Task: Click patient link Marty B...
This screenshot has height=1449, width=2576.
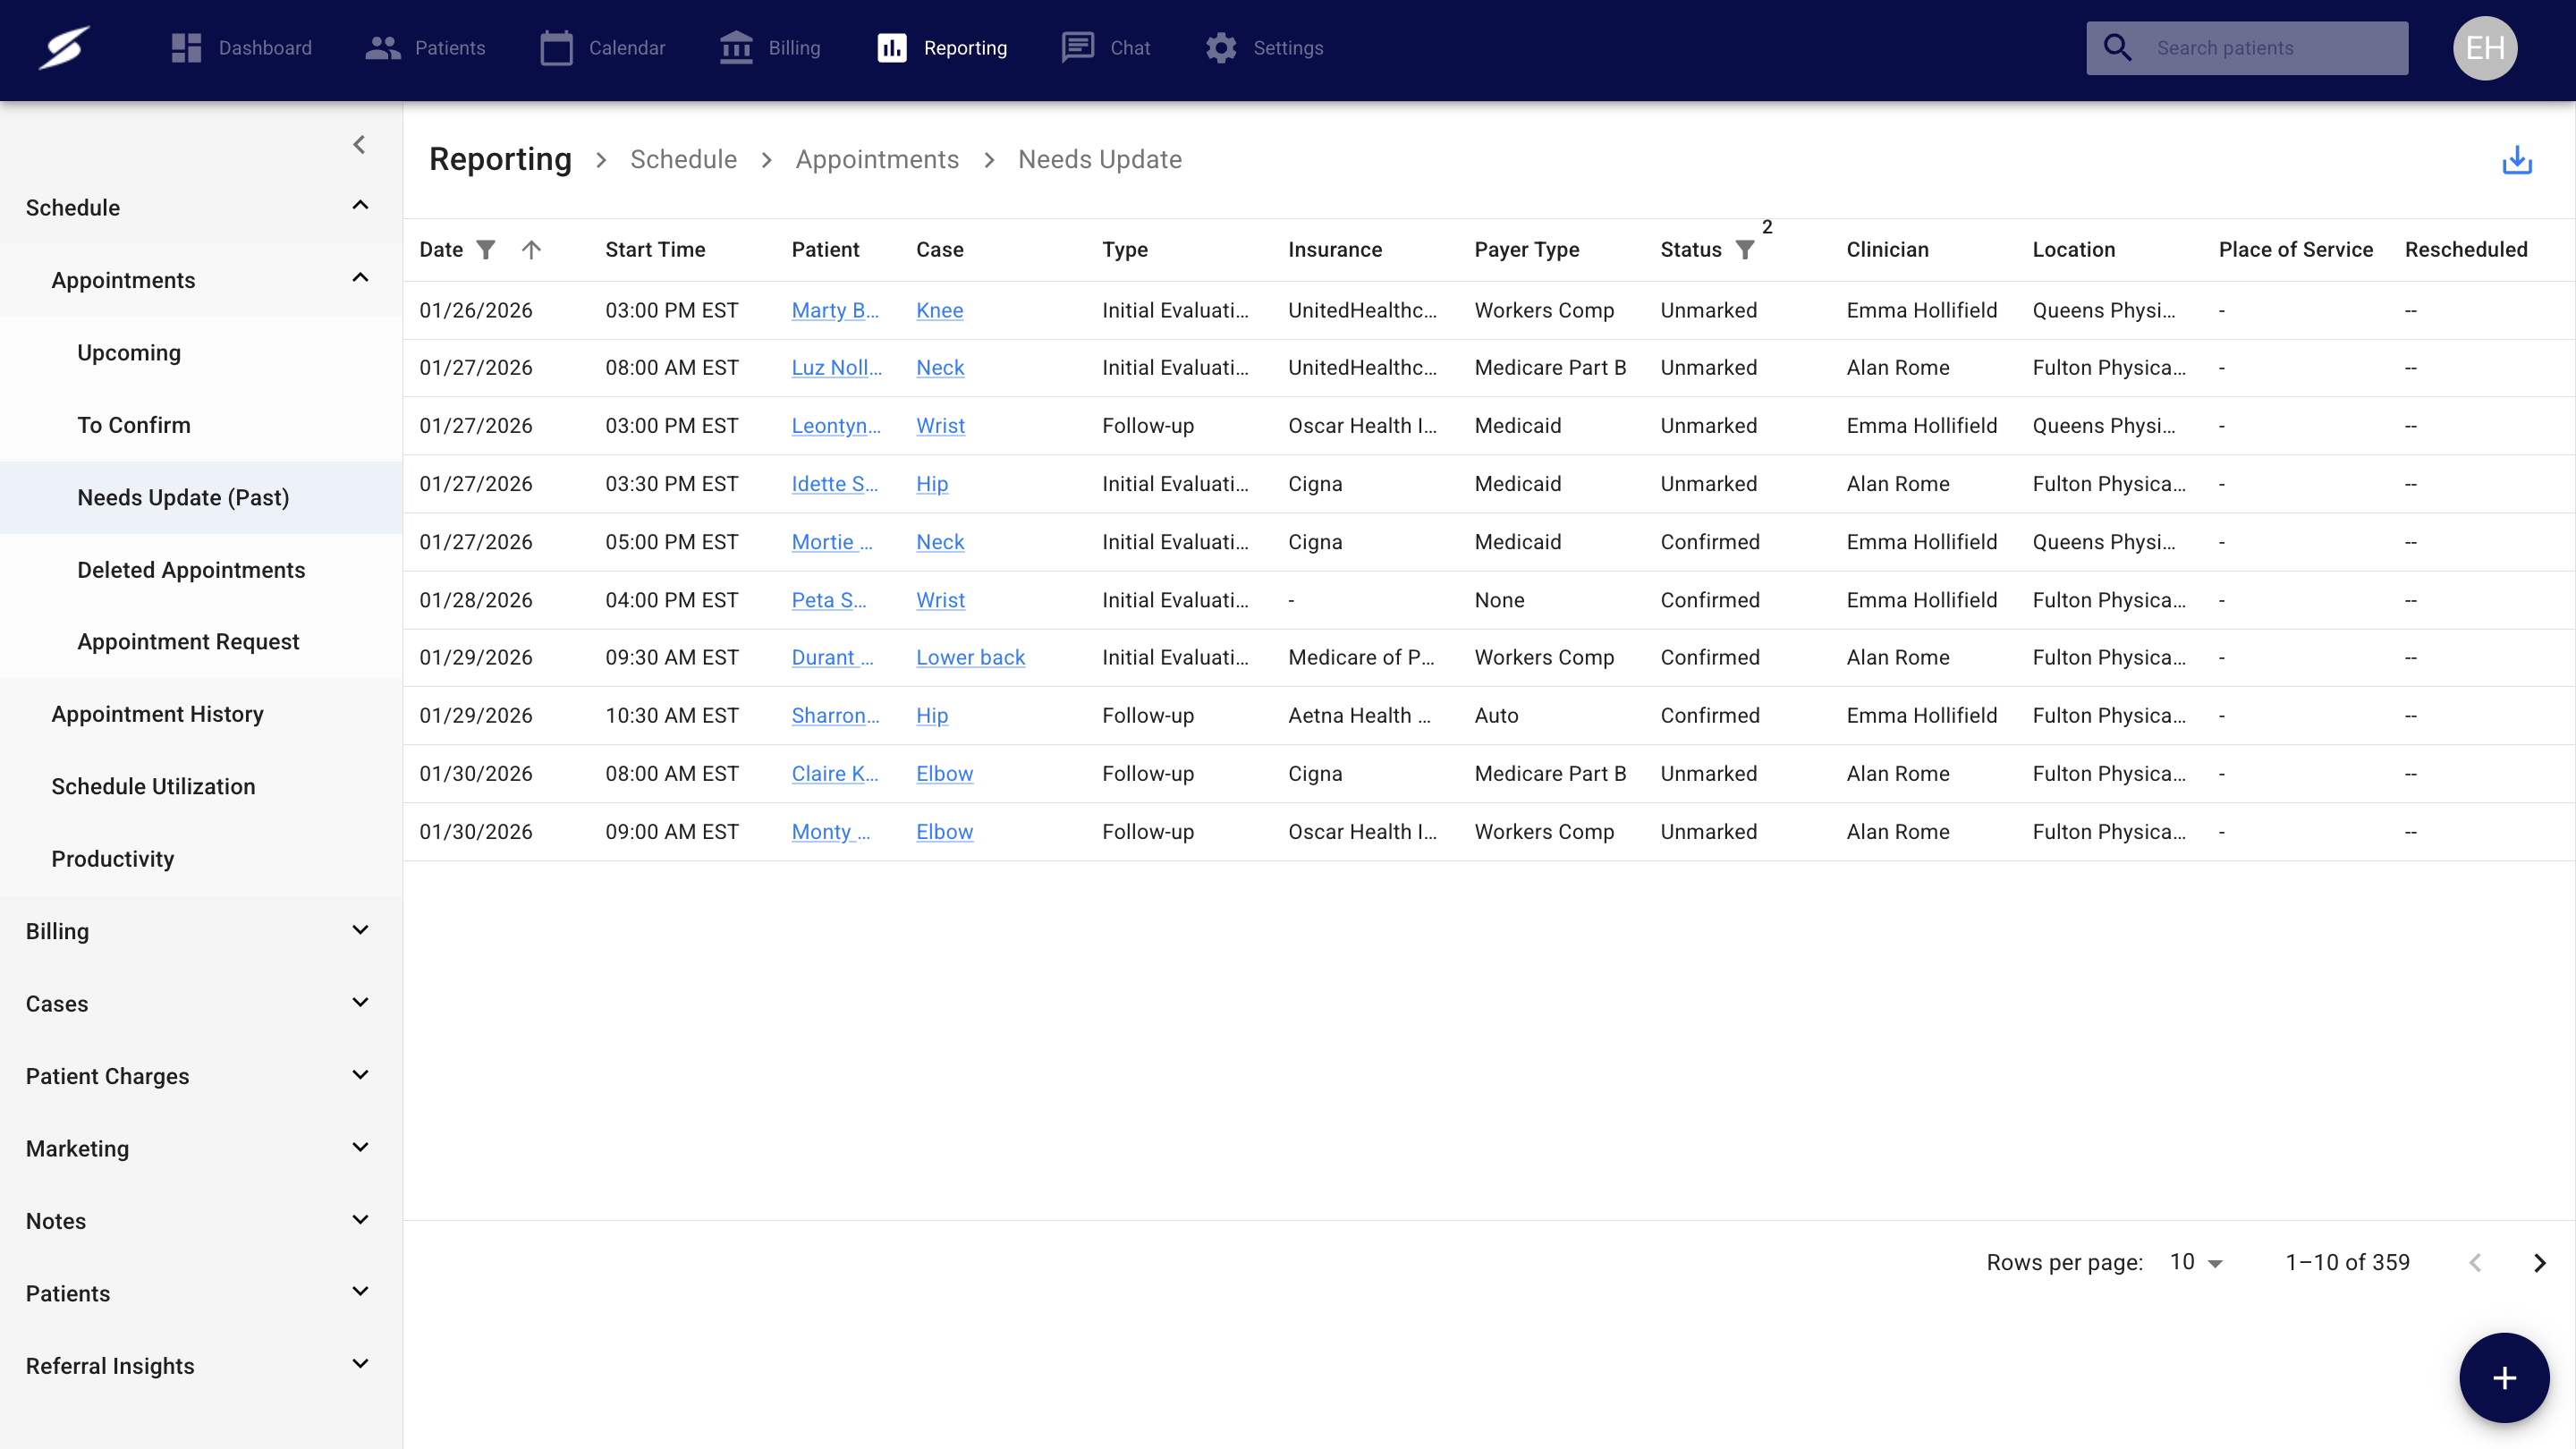Action: 834,311
